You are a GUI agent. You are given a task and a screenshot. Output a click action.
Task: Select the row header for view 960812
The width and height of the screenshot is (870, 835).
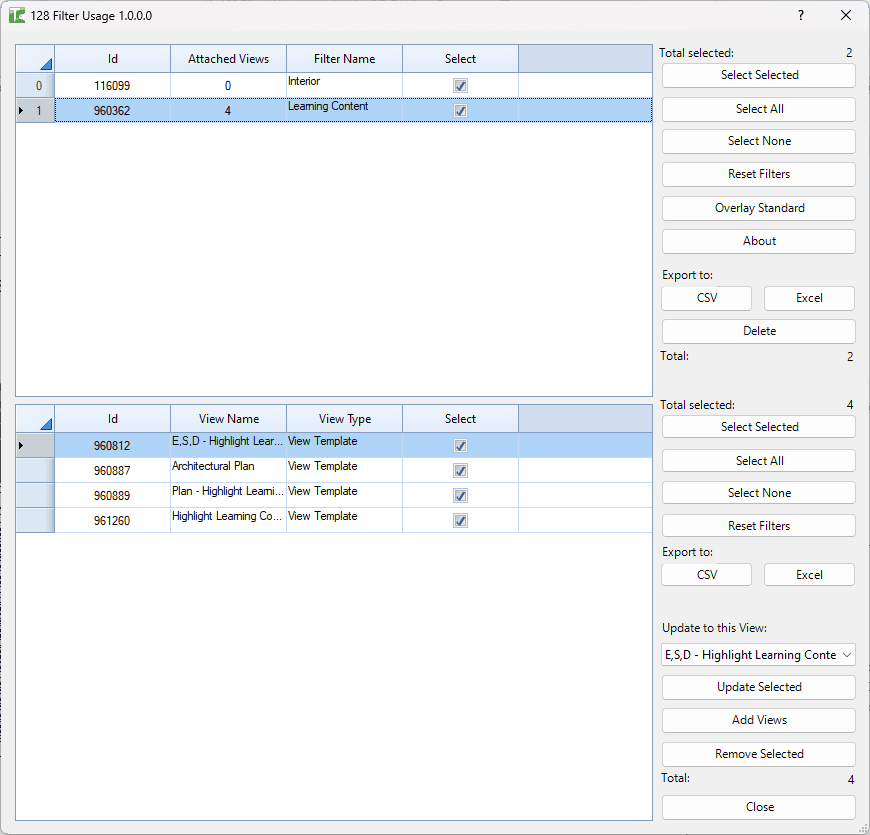coord(35,446)
